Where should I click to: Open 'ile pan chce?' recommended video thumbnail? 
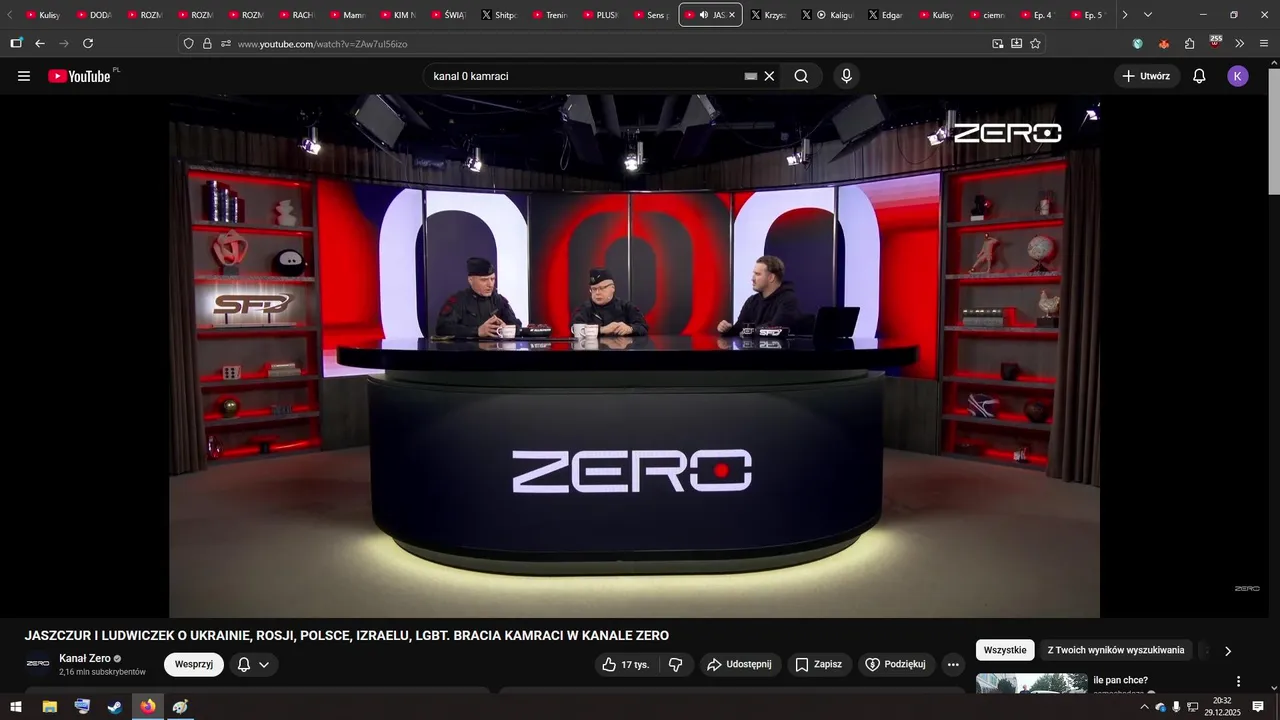(x=1031, y=683)
